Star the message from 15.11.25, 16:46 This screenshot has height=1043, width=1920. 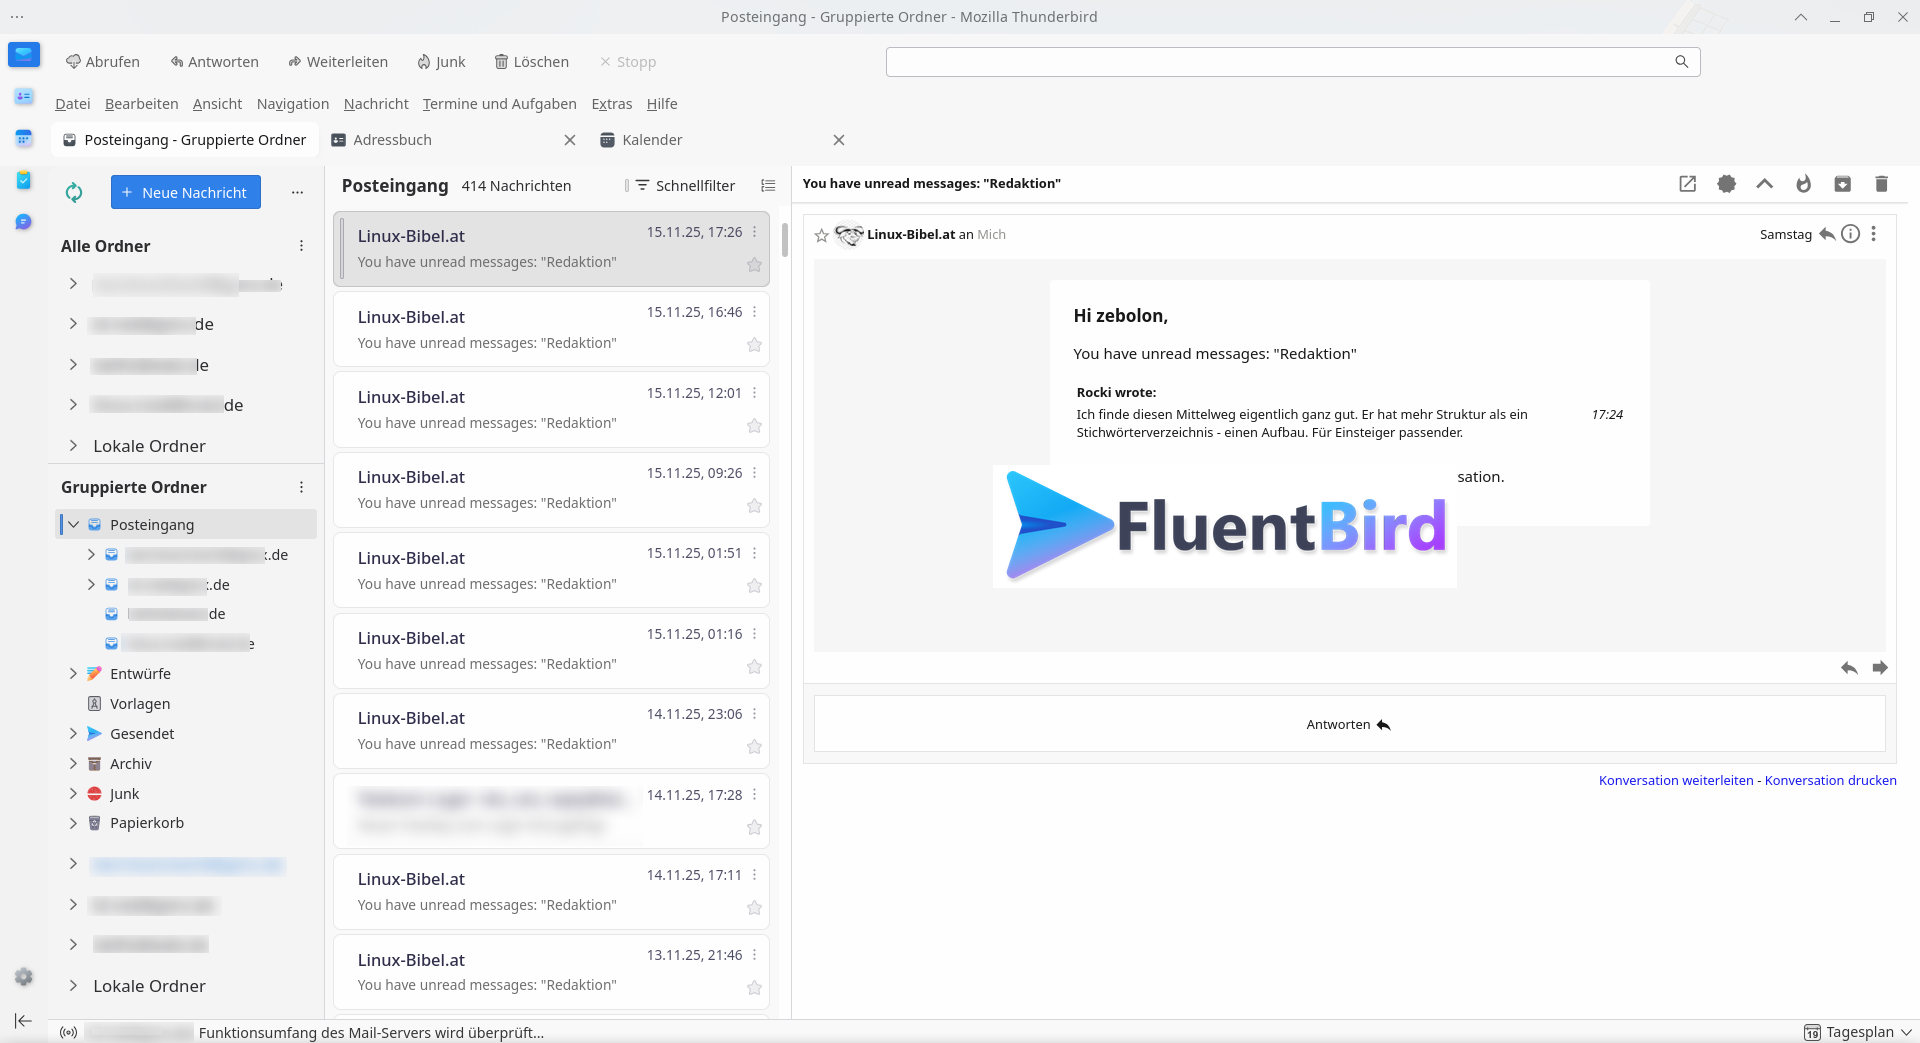[x=754, y=345]
